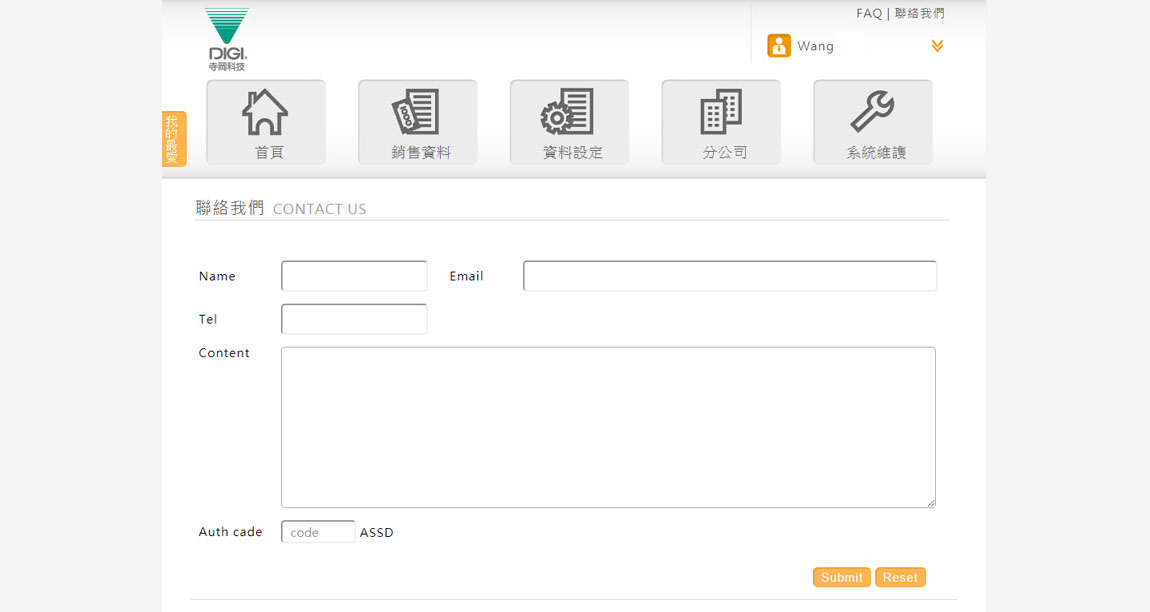
Task: Focus the Name input field
Action: 354,276
